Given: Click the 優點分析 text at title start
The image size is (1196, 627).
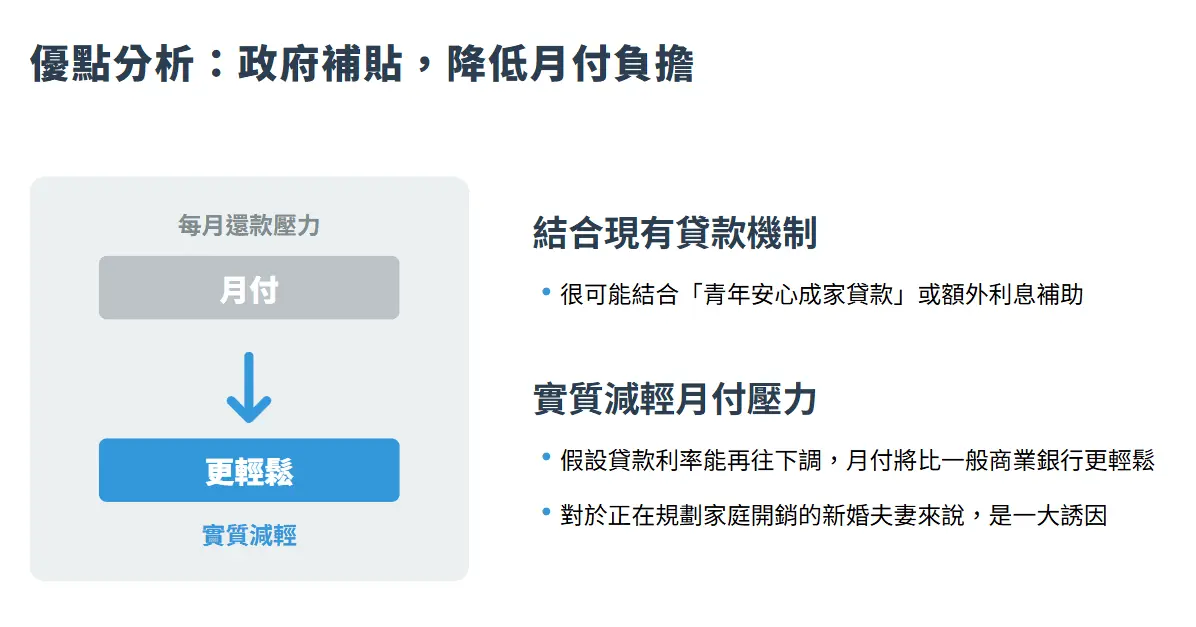Looking at the screenshot, I should [x=112, y=63].
